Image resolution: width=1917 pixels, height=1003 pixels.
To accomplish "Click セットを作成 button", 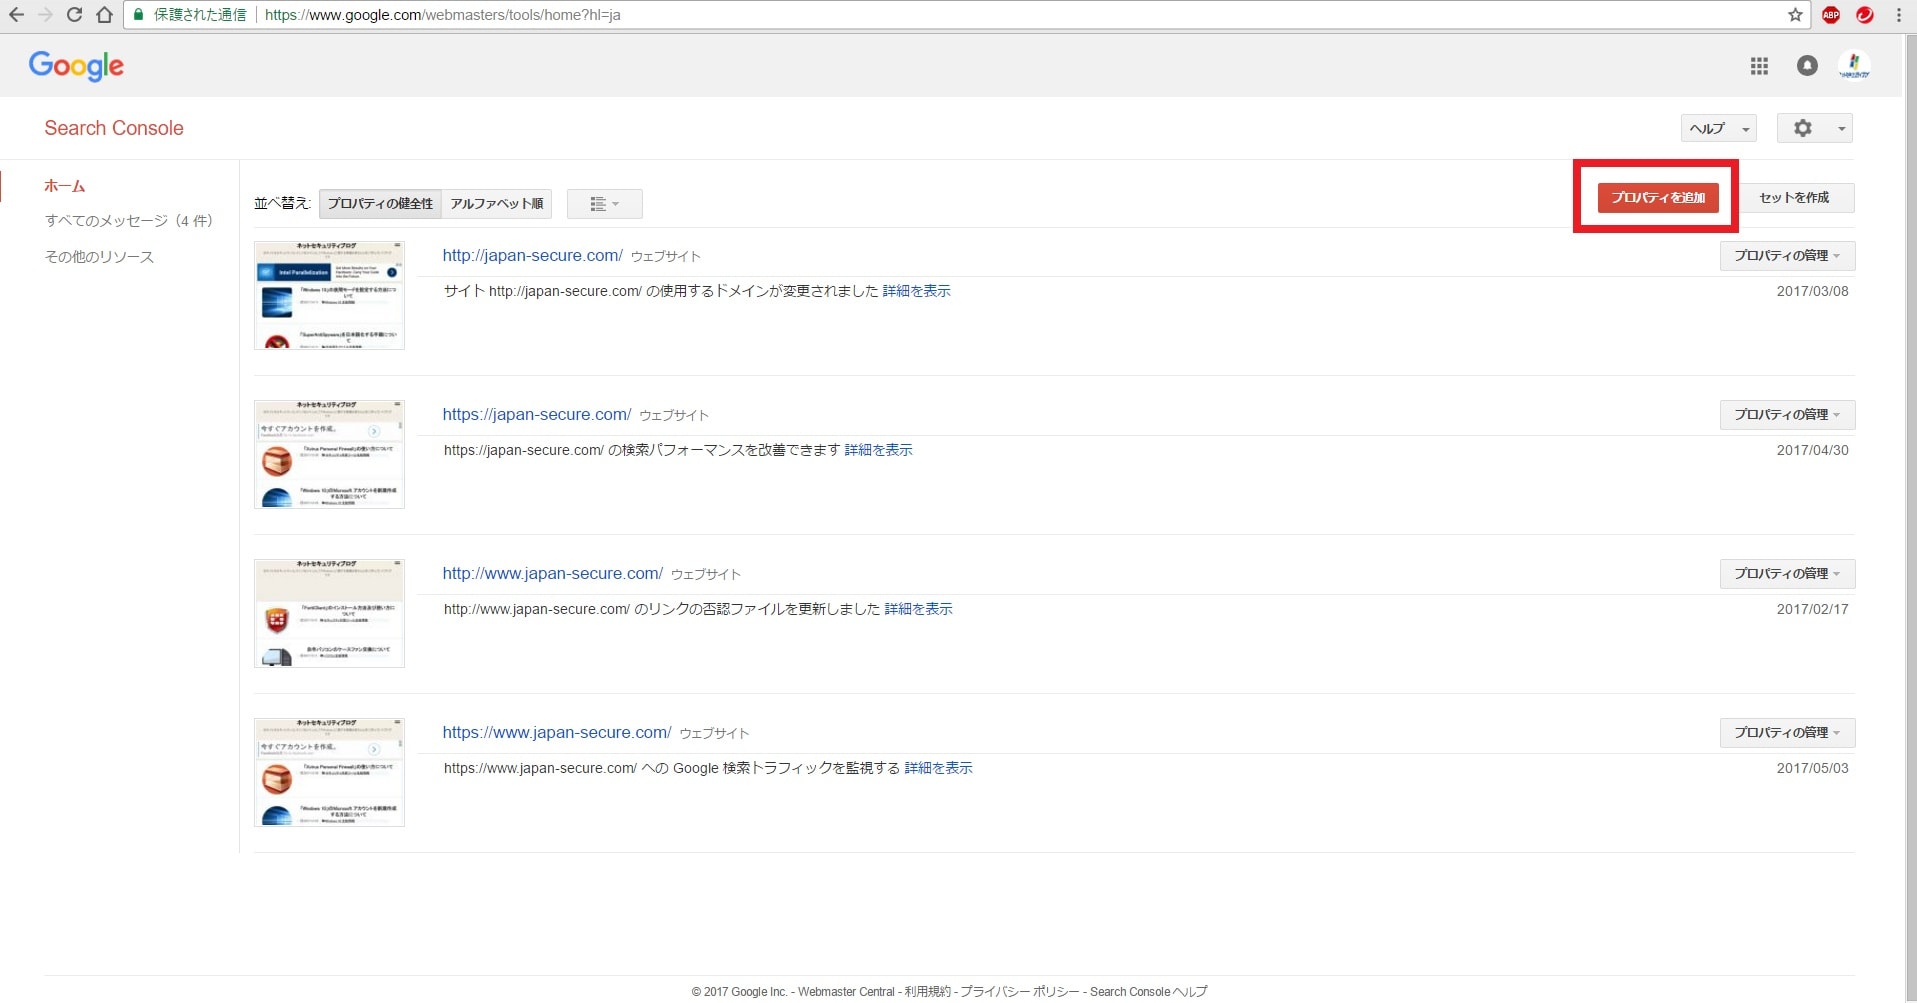I will tap(1794, 198).
